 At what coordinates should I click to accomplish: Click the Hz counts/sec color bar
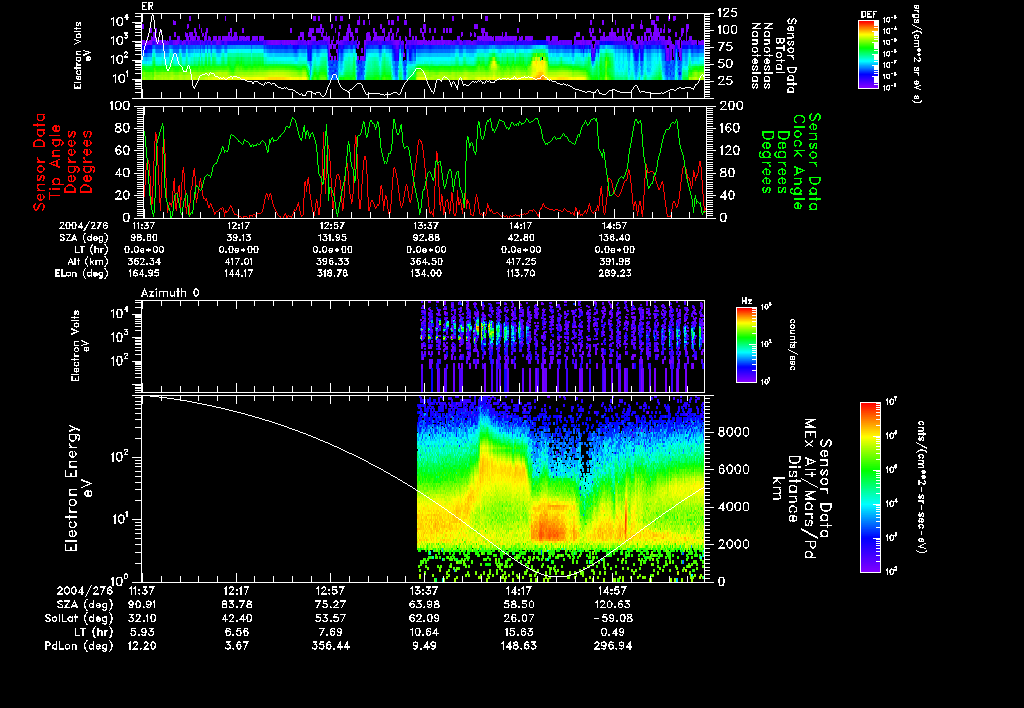746,344
